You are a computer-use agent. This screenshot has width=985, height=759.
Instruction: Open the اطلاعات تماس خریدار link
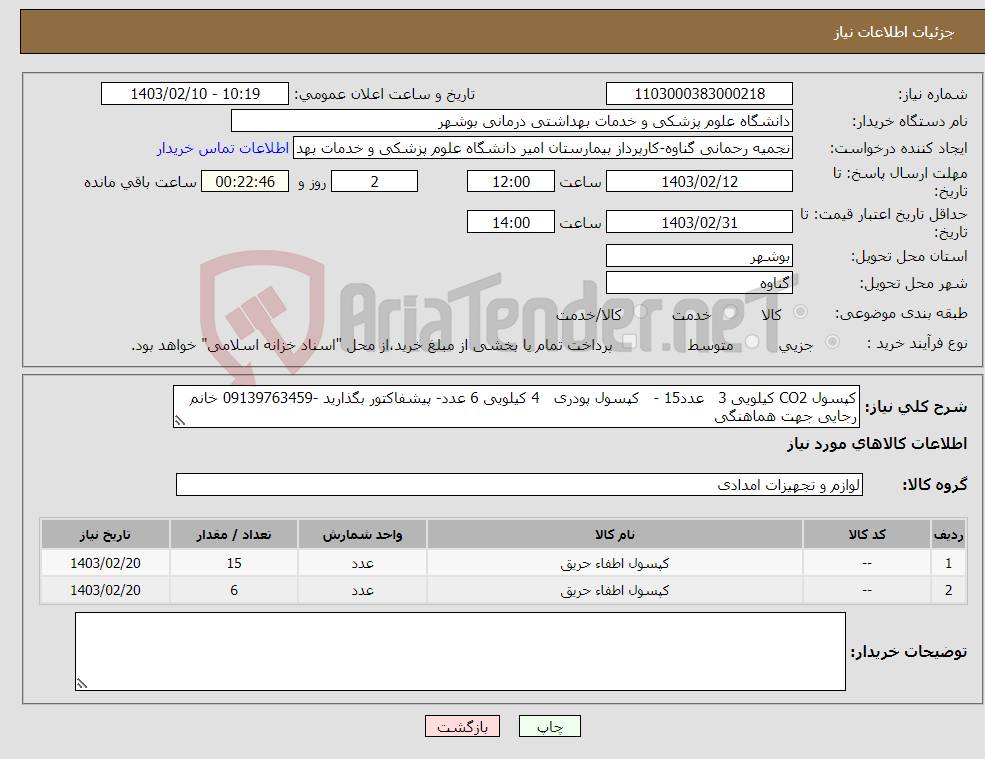click(223, 148)
